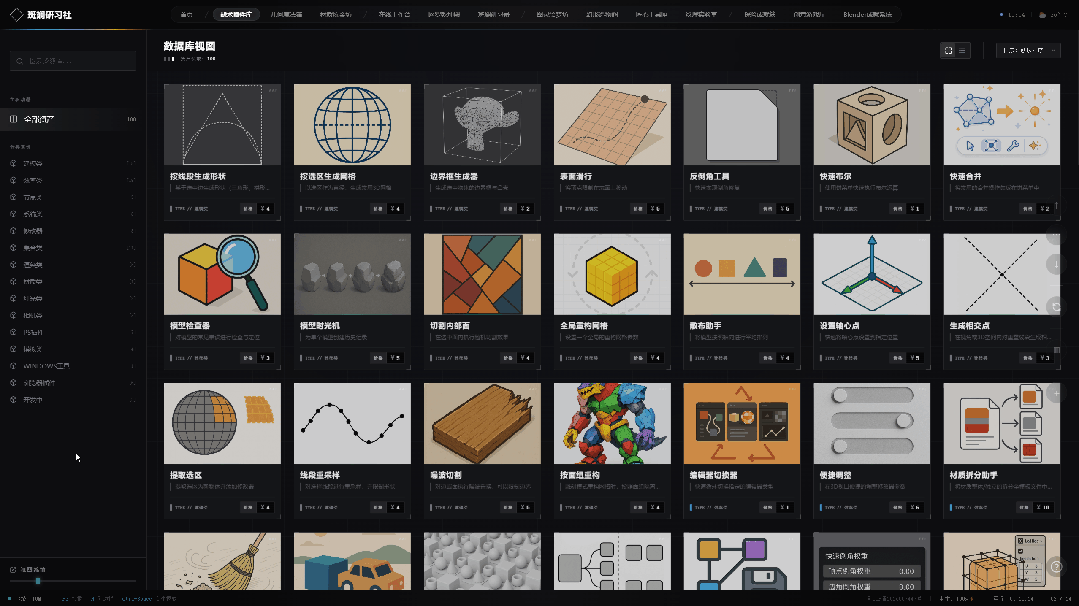Click price button on 按选区生成网格 card
The height and width of the screenshot is (606, 1079).
(x=395, y=208)
